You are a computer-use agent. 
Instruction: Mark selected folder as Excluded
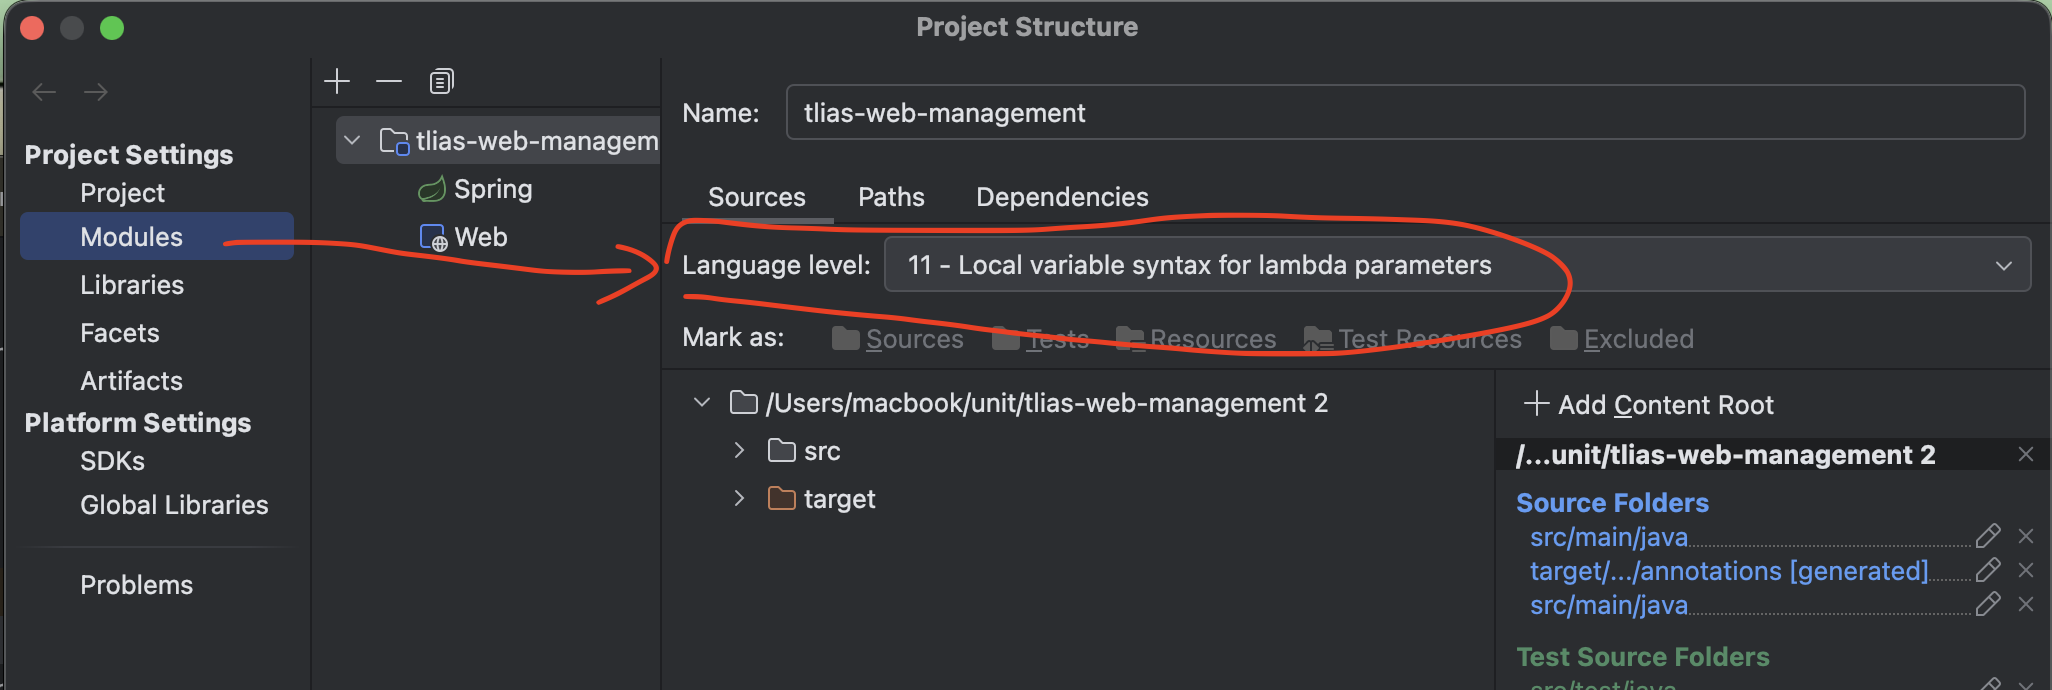pyautogui.click(x=1622, y=339)
